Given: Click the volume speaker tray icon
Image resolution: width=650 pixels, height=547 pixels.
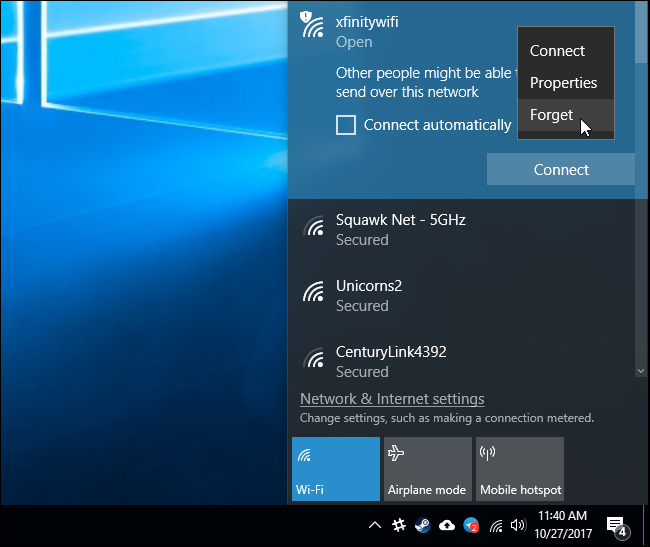Looking at the screenshot, I should tap(517, 525).
